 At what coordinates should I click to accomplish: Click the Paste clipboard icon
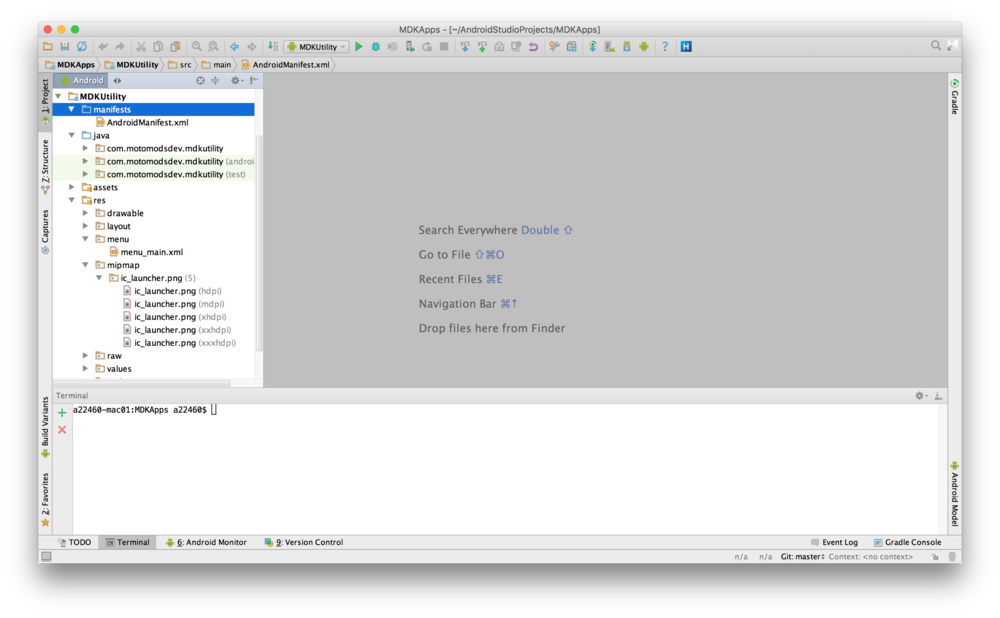click(175, 47)
